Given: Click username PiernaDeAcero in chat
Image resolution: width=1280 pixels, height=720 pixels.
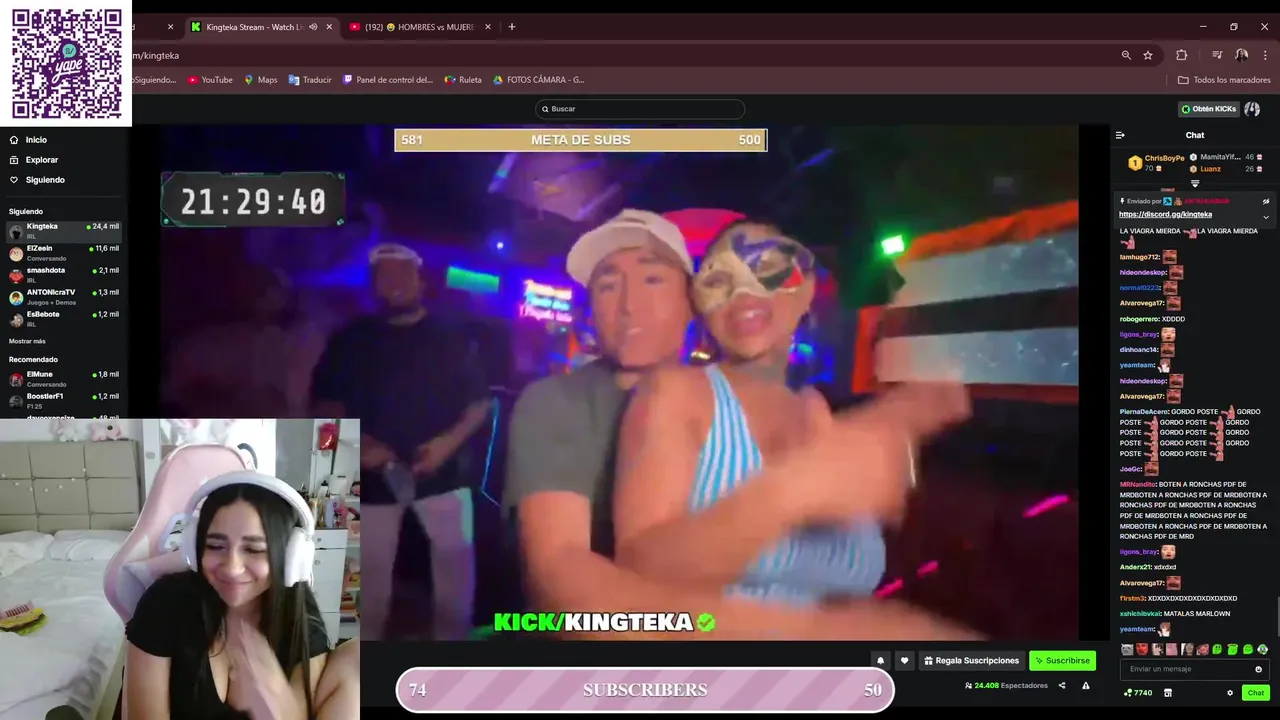Looking at the screenshot, I should pyautogui.click(x=1144, y=412).
